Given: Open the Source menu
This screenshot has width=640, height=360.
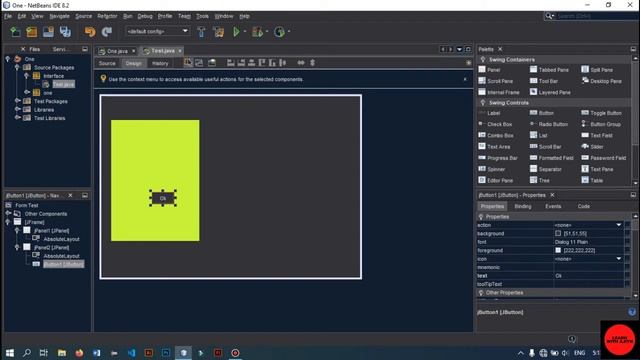Looking at the screenshot, I should tap(84, 16).
